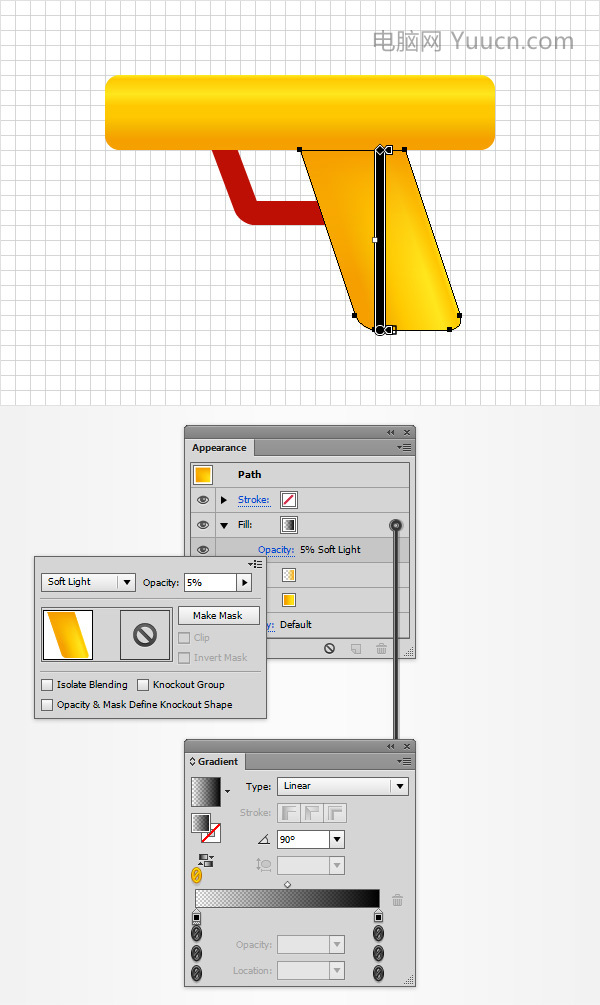Toggle visibility eye of Fill attribute
The height and width of the screenshot is (1005, 600).
coord(203,525)
